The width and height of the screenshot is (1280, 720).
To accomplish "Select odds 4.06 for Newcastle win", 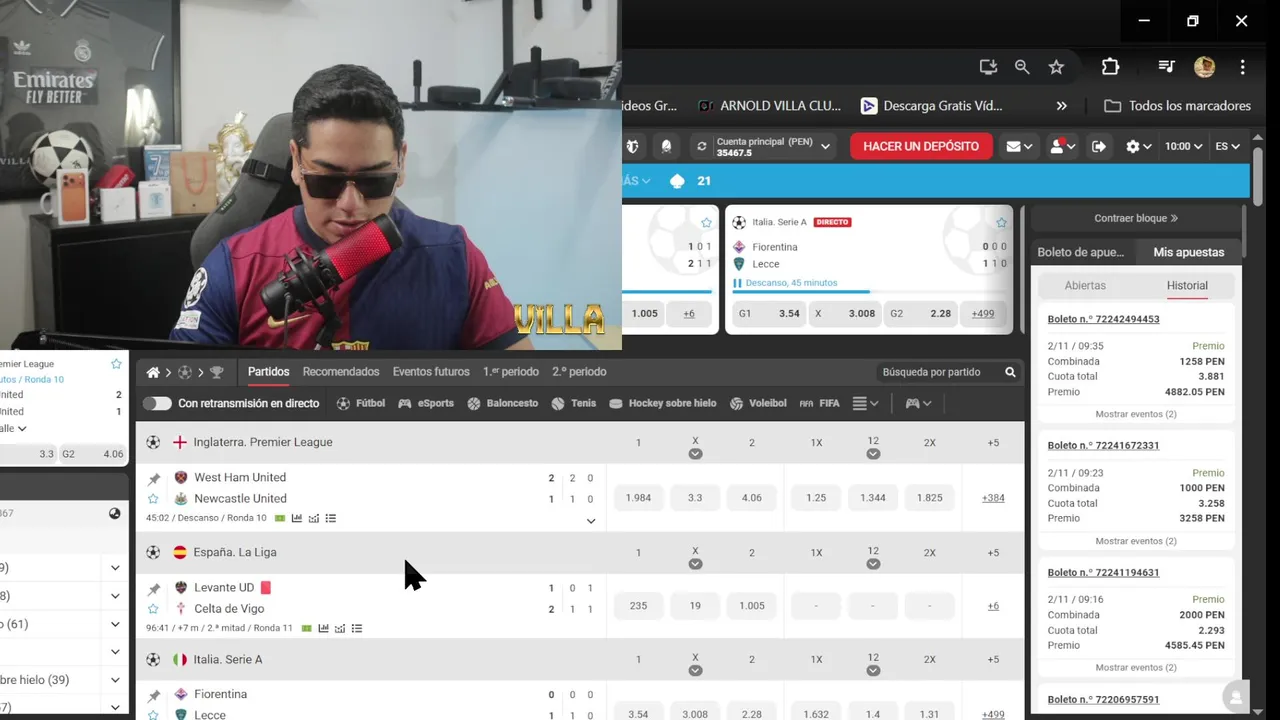I will [752, 498].
